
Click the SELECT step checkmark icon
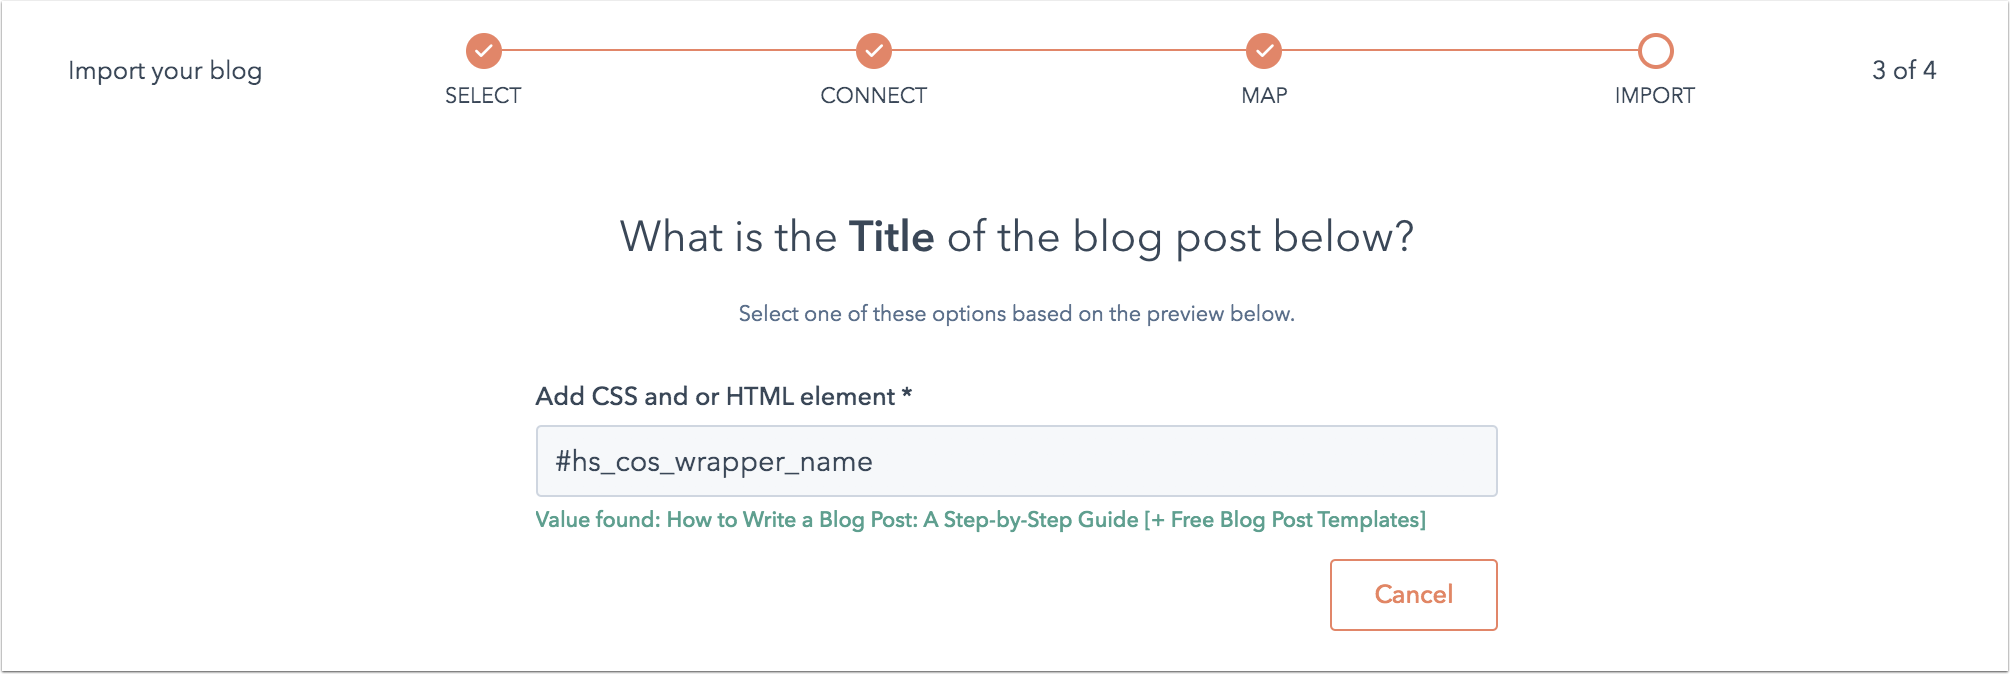pos(484,50)
